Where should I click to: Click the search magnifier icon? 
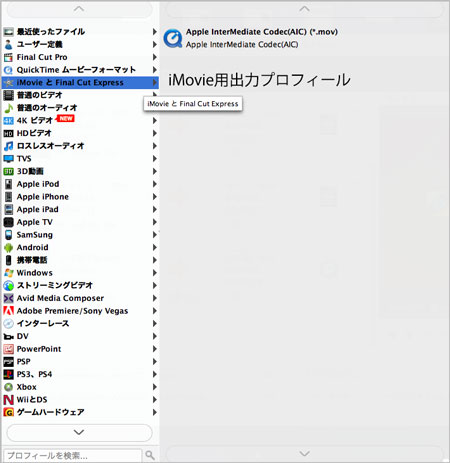click(150, 455)
